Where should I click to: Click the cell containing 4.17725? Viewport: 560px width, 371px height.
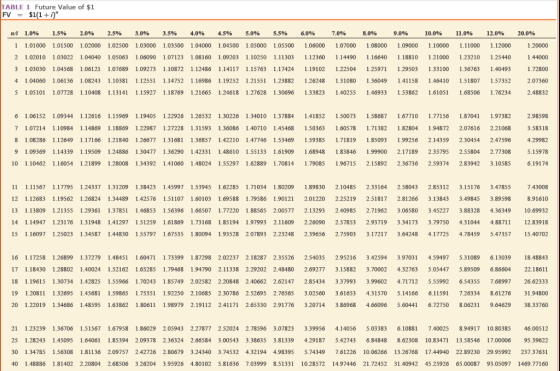pyautogui.click(x=439, y=234)
